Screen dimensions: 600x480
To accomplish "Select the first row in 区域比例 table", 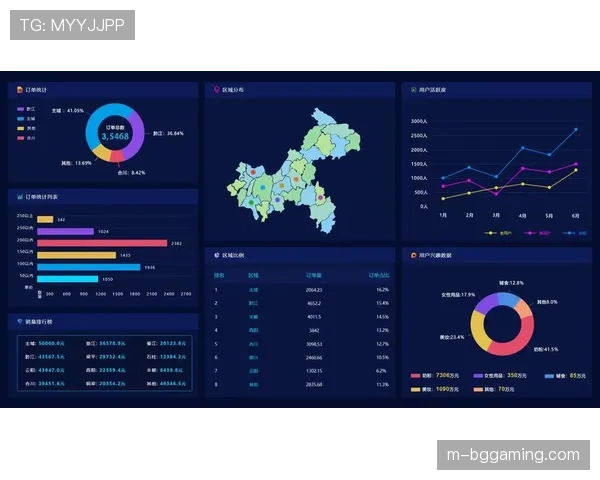I will (300, 288).
